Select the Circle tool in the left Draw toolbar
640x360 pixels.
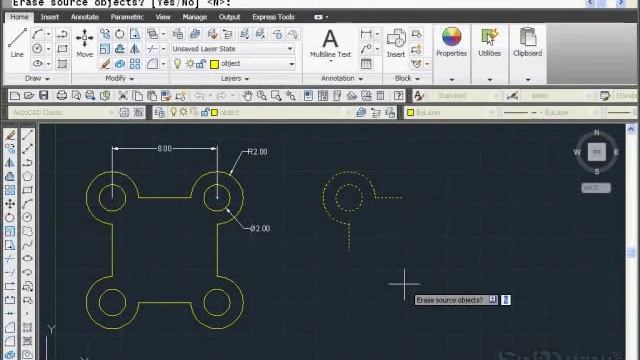27,217
